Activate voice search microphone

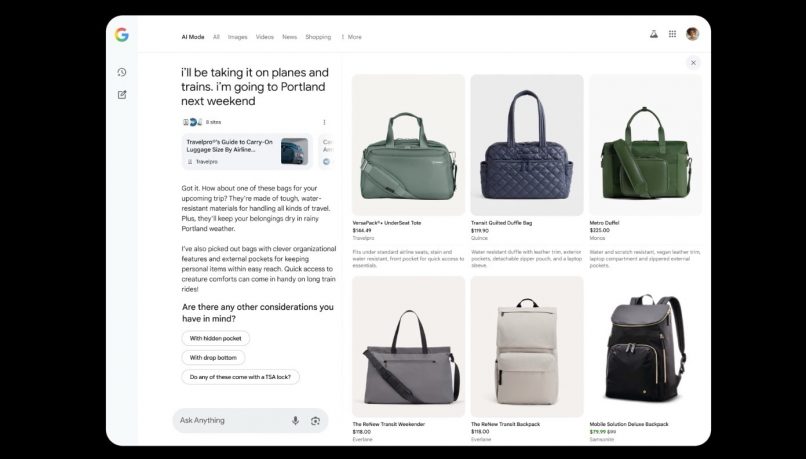[x=295, y=421]
